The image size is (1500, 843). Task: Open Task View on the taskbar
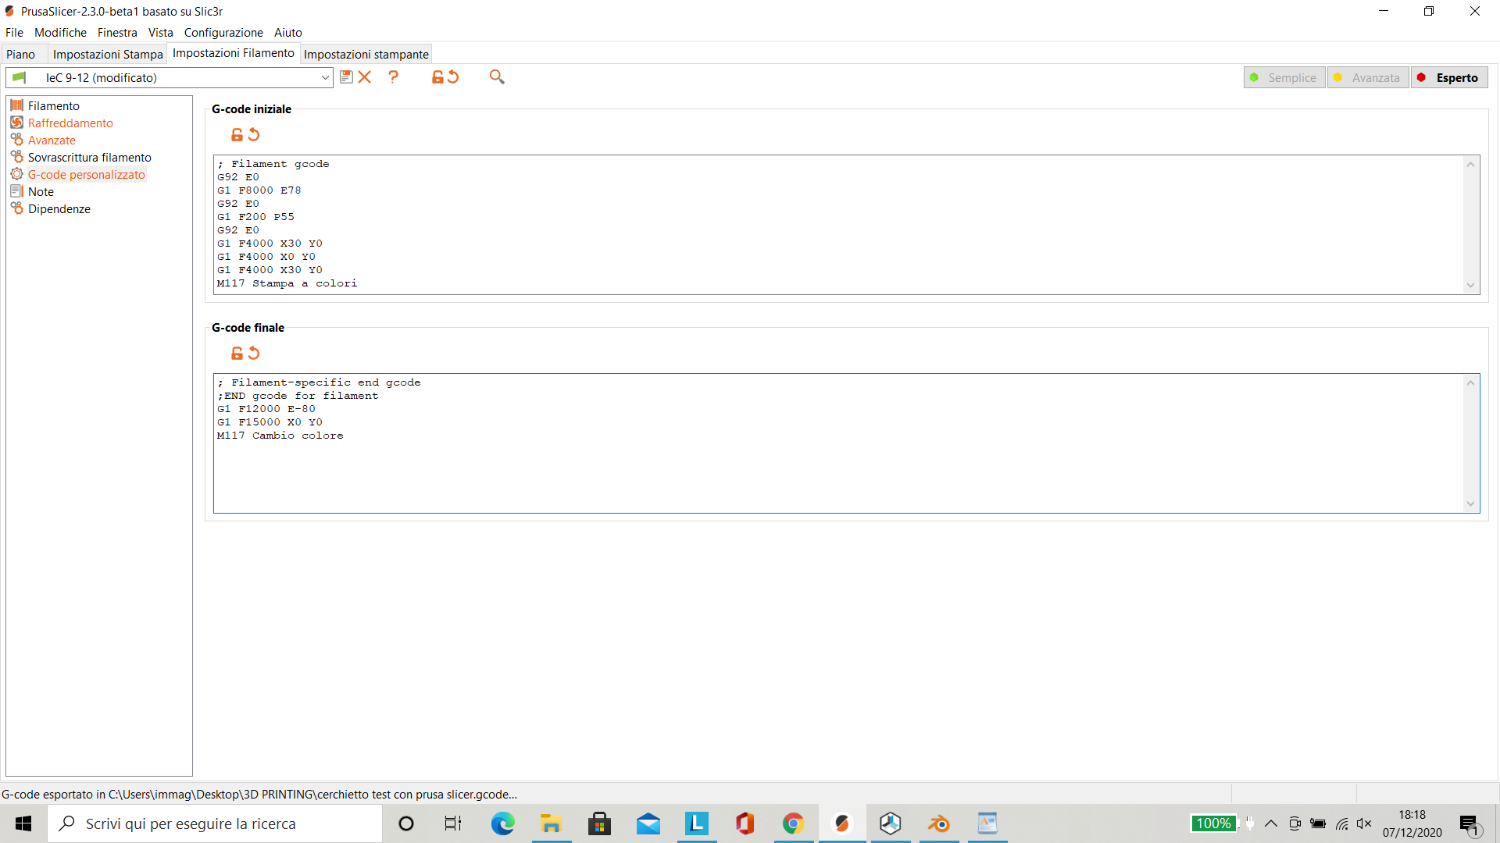[x=453, y=824]
